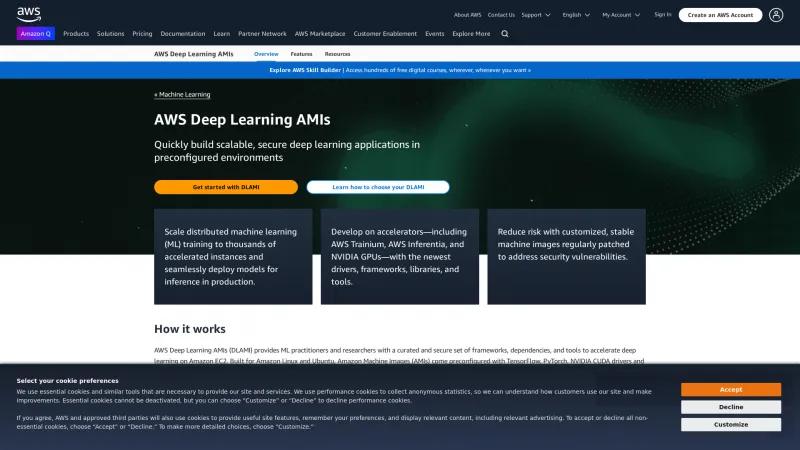This screenshot has height=450, width=800.
Task: Open Customer Enablement menu item
Action: [385, 34]
